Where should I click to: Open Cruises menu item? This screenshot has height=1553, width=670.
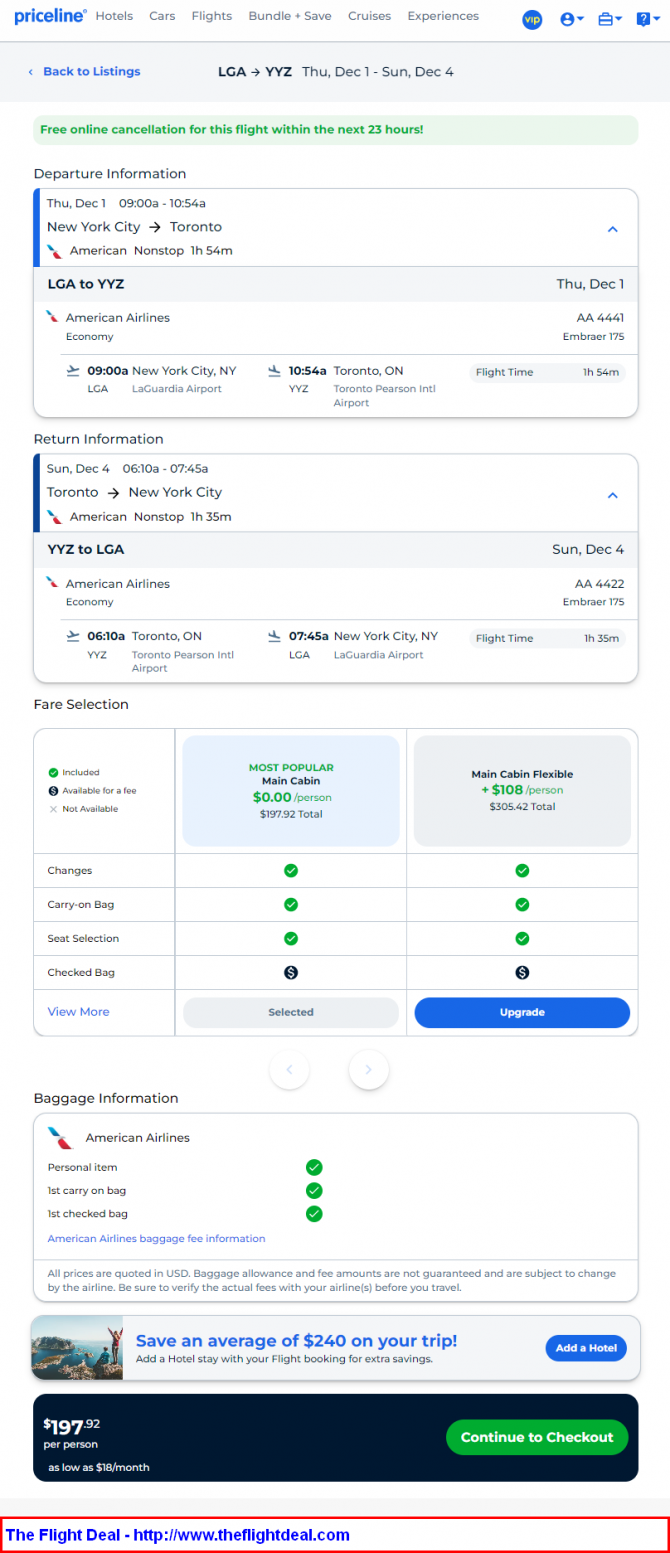coord(369,16)
